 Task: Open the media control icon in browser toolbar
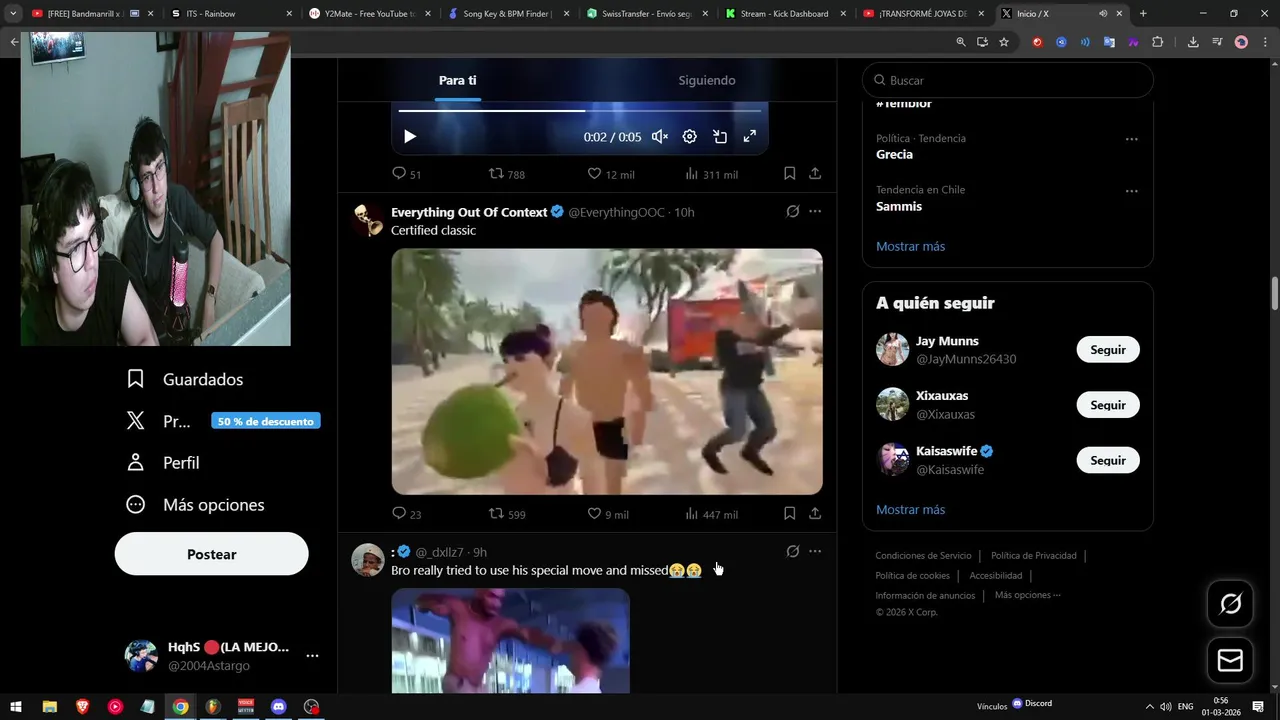pyautogui.click(x=1217, y=42)
